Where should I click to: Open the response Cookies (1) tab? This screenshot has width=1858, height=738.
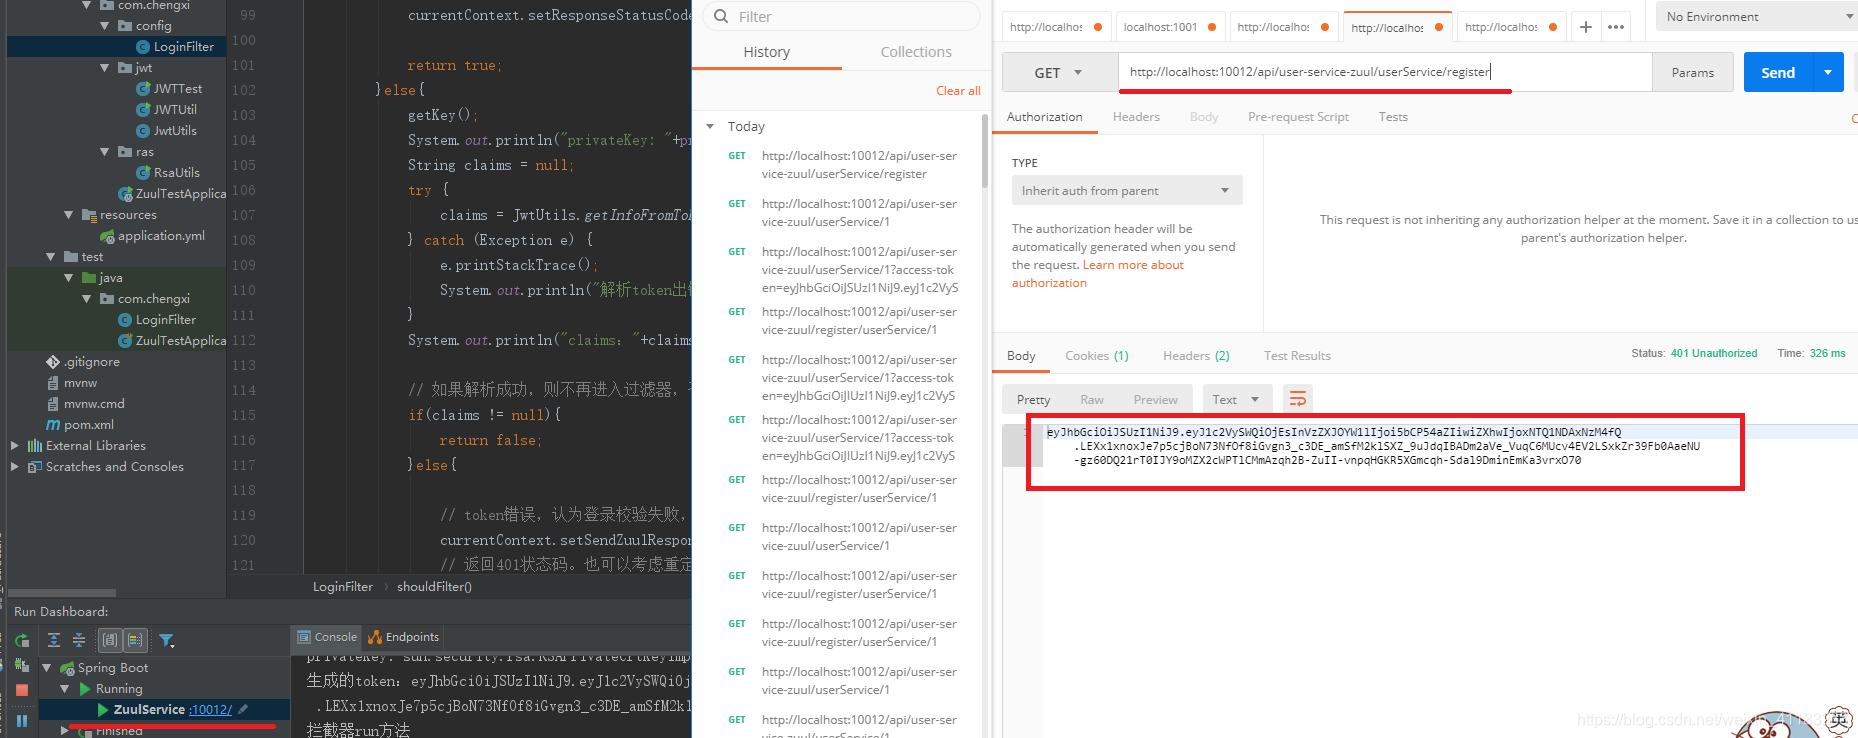pos(1097,356)
